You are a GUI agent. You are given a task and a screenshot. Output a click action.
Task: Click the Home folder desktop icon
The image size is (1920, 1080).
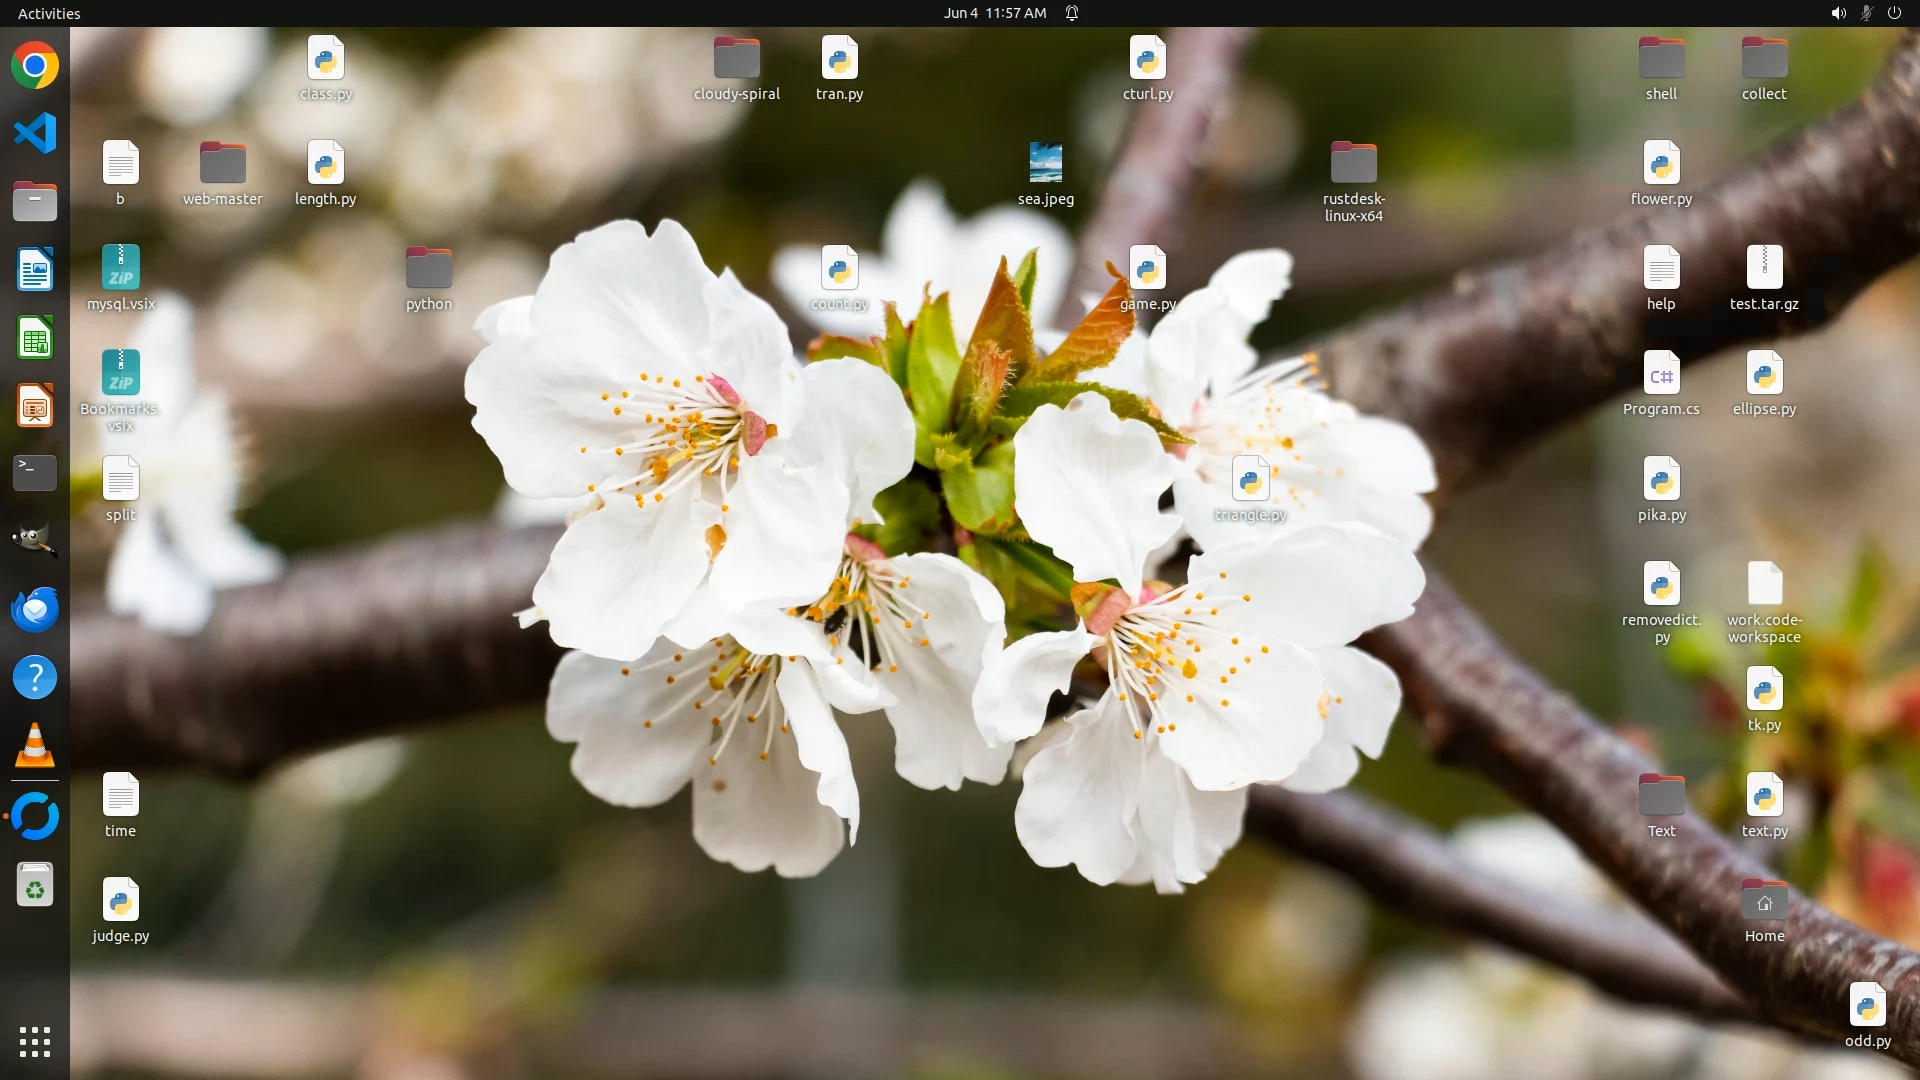pyautogui.click(x=1764, y=901)
